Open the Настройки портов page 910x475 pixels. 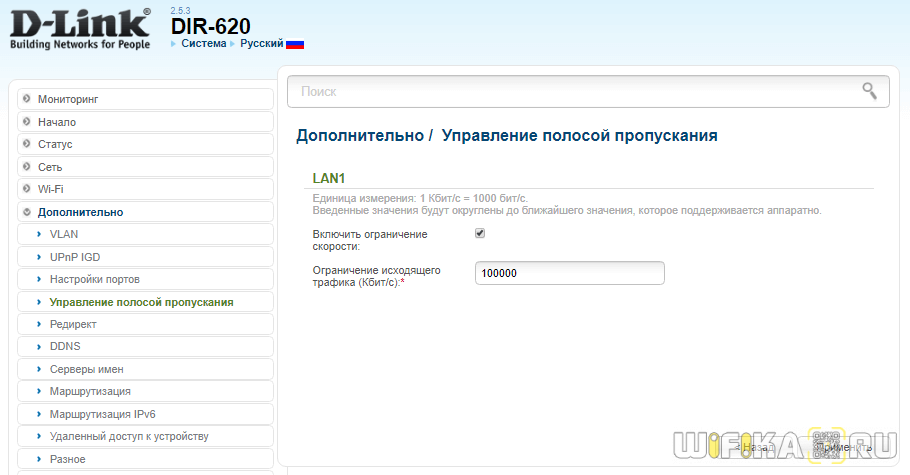click(94, 279)
